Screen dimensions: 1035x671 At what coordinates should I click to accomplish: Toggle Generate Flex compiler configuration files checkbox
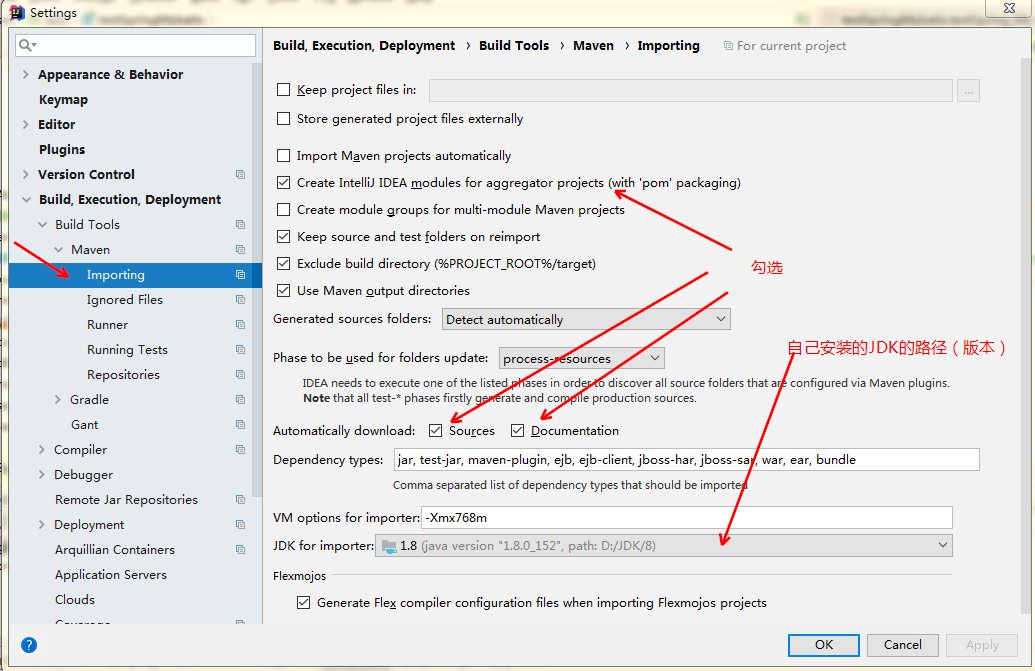click(x=304, y=602)
